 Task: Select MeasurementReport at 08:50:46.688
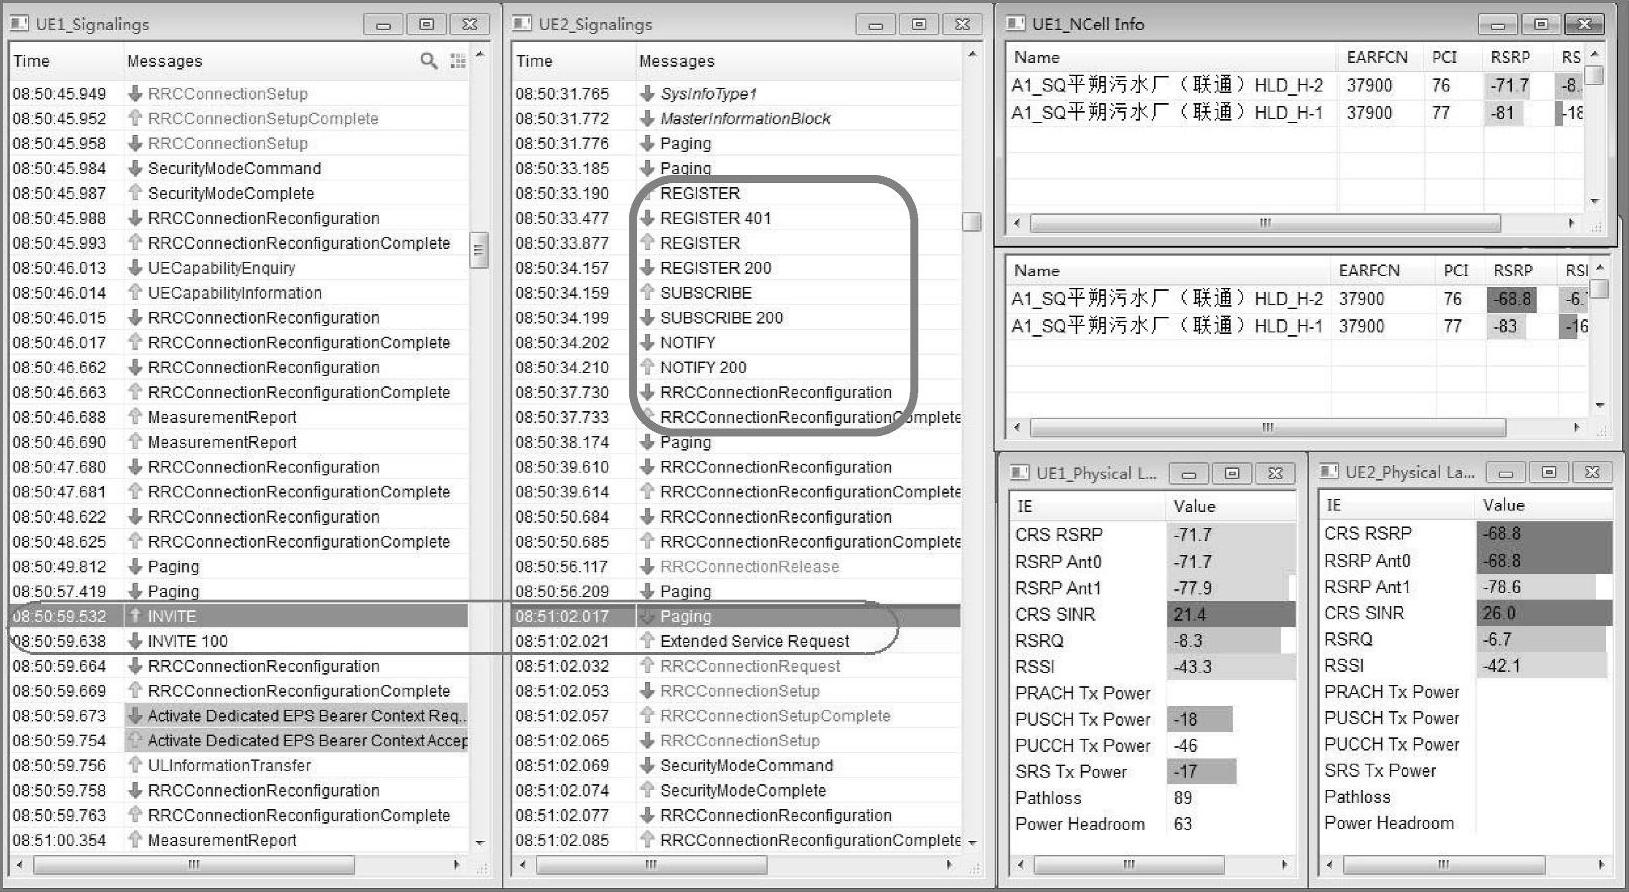tap(239, 417)
